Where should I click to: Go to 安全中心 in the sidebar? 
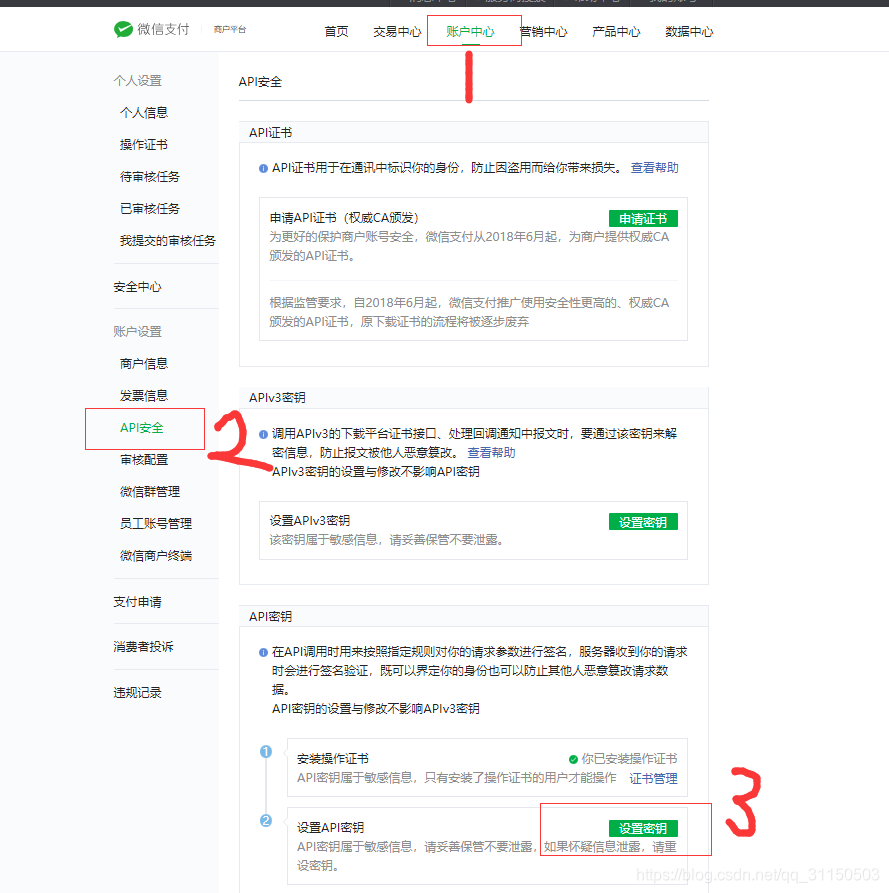[x=137, y=286]
